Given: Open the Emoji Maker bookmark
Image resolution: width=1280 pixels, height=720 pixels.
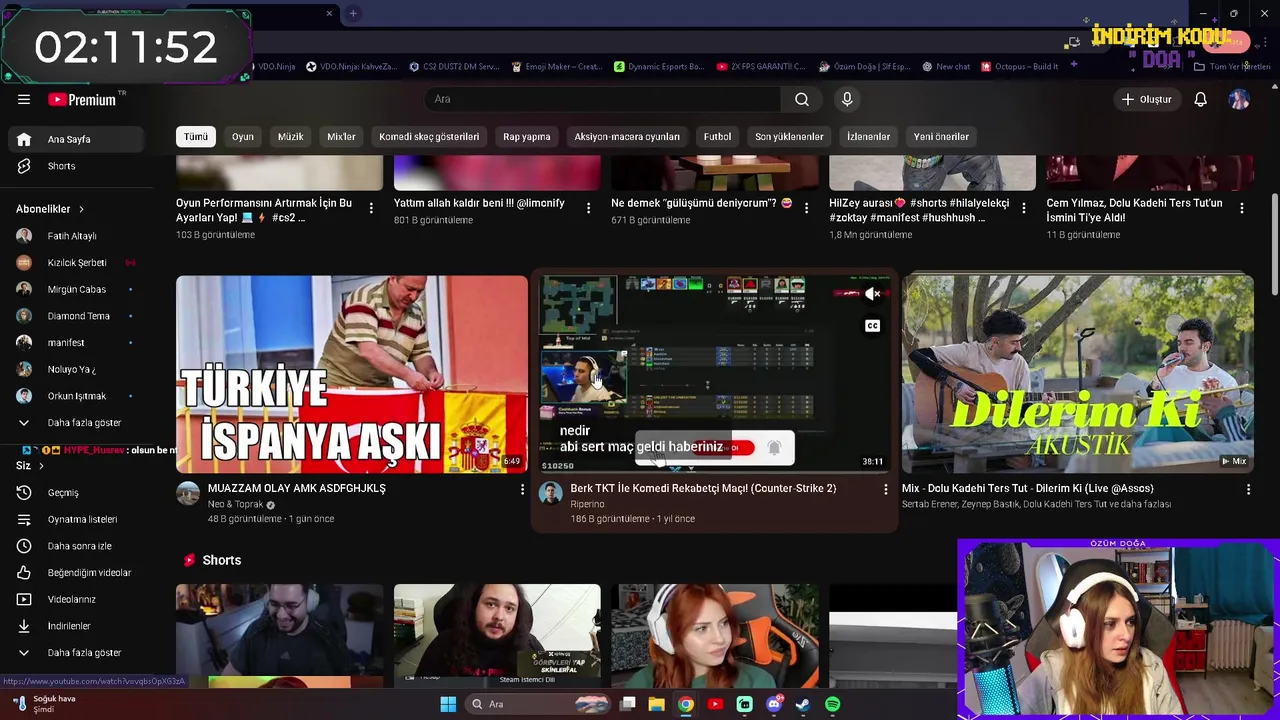Looking at the screenshot, I should click(556, 67).
